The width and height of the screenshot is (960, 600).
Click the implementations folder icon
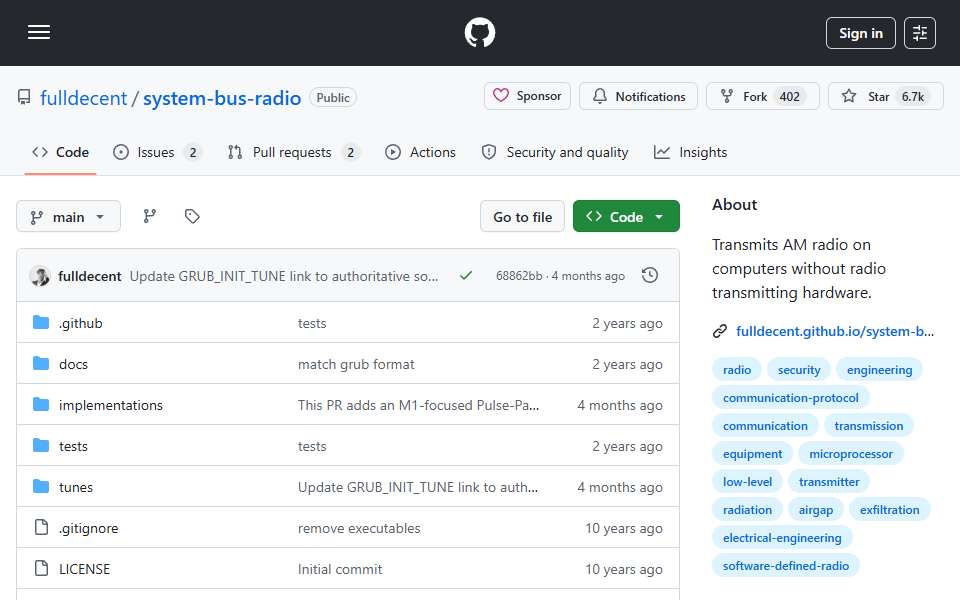click(41, 405)
